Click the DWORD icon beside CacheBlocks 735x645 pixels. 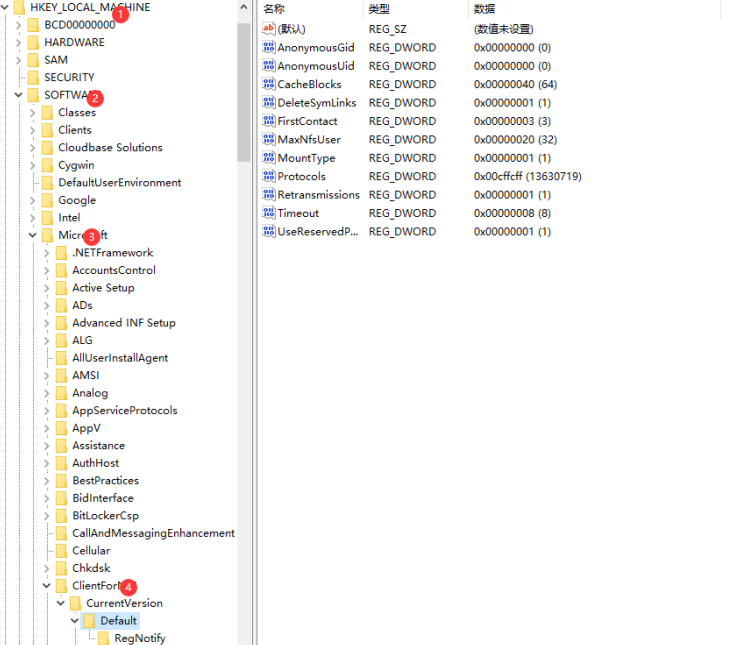point(269,84)
